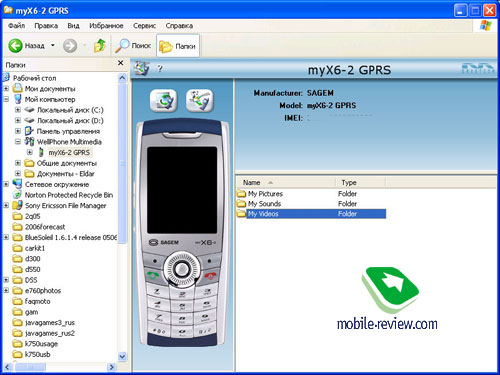Open the Back button history dropdown arrow
Image resolution: width=500 pixels, height=375 pixels.
[x=53, y=45]
